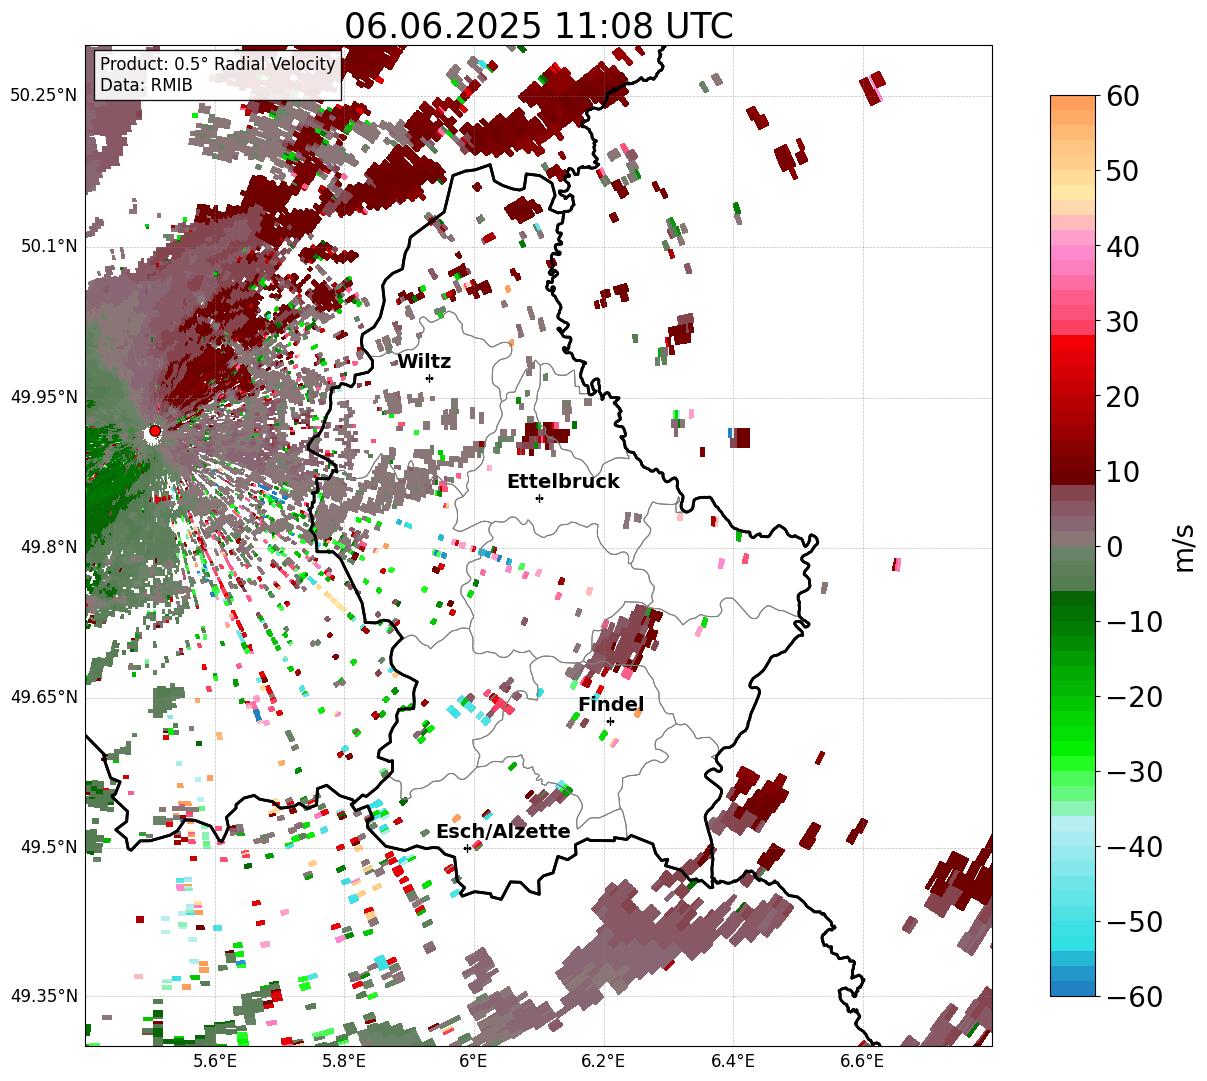Click the colorbar value −50
The image size is (1207, 1081).
[1134, 921]
